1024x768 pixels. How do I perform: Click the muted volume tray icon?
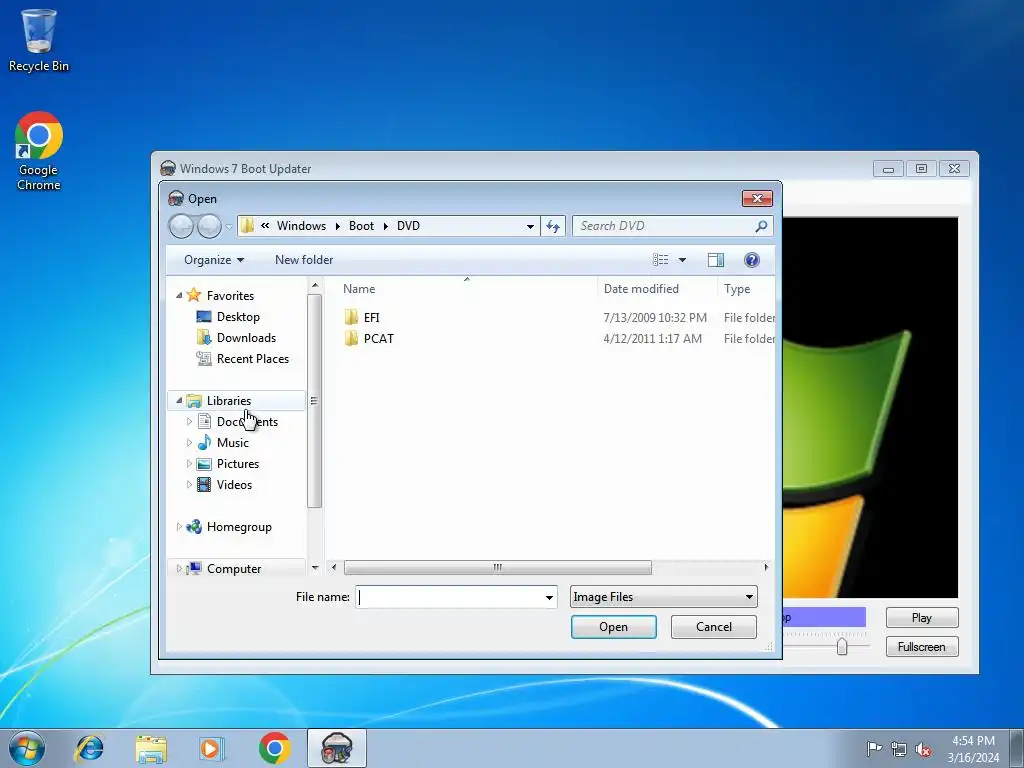[x=923, y=749]
